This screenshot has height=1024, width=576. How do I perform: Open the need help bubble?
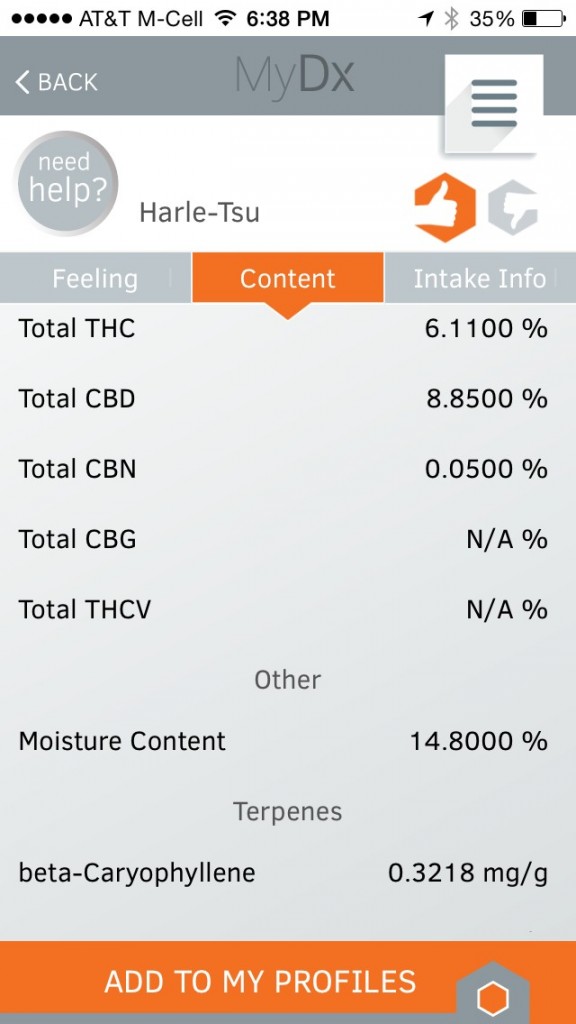(65, 183)
